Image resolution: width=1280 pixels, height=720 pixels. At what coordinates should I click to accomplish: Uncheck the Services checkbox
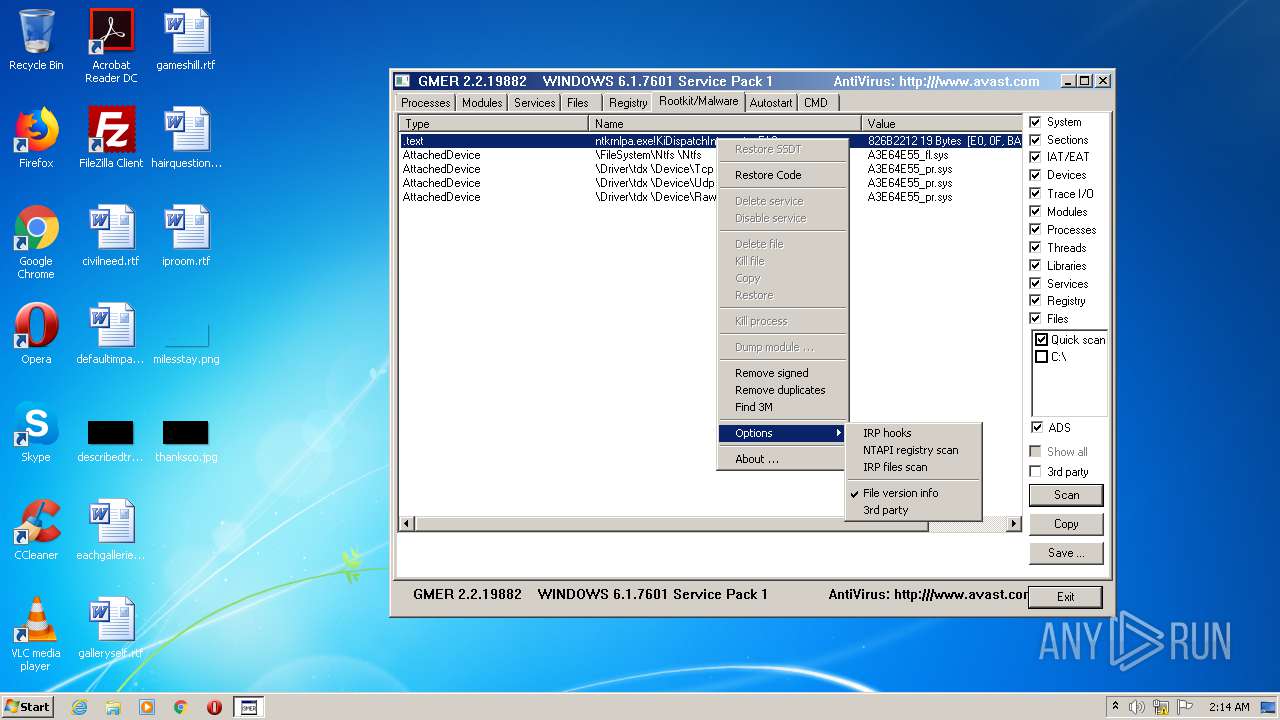pos(1035,284)
